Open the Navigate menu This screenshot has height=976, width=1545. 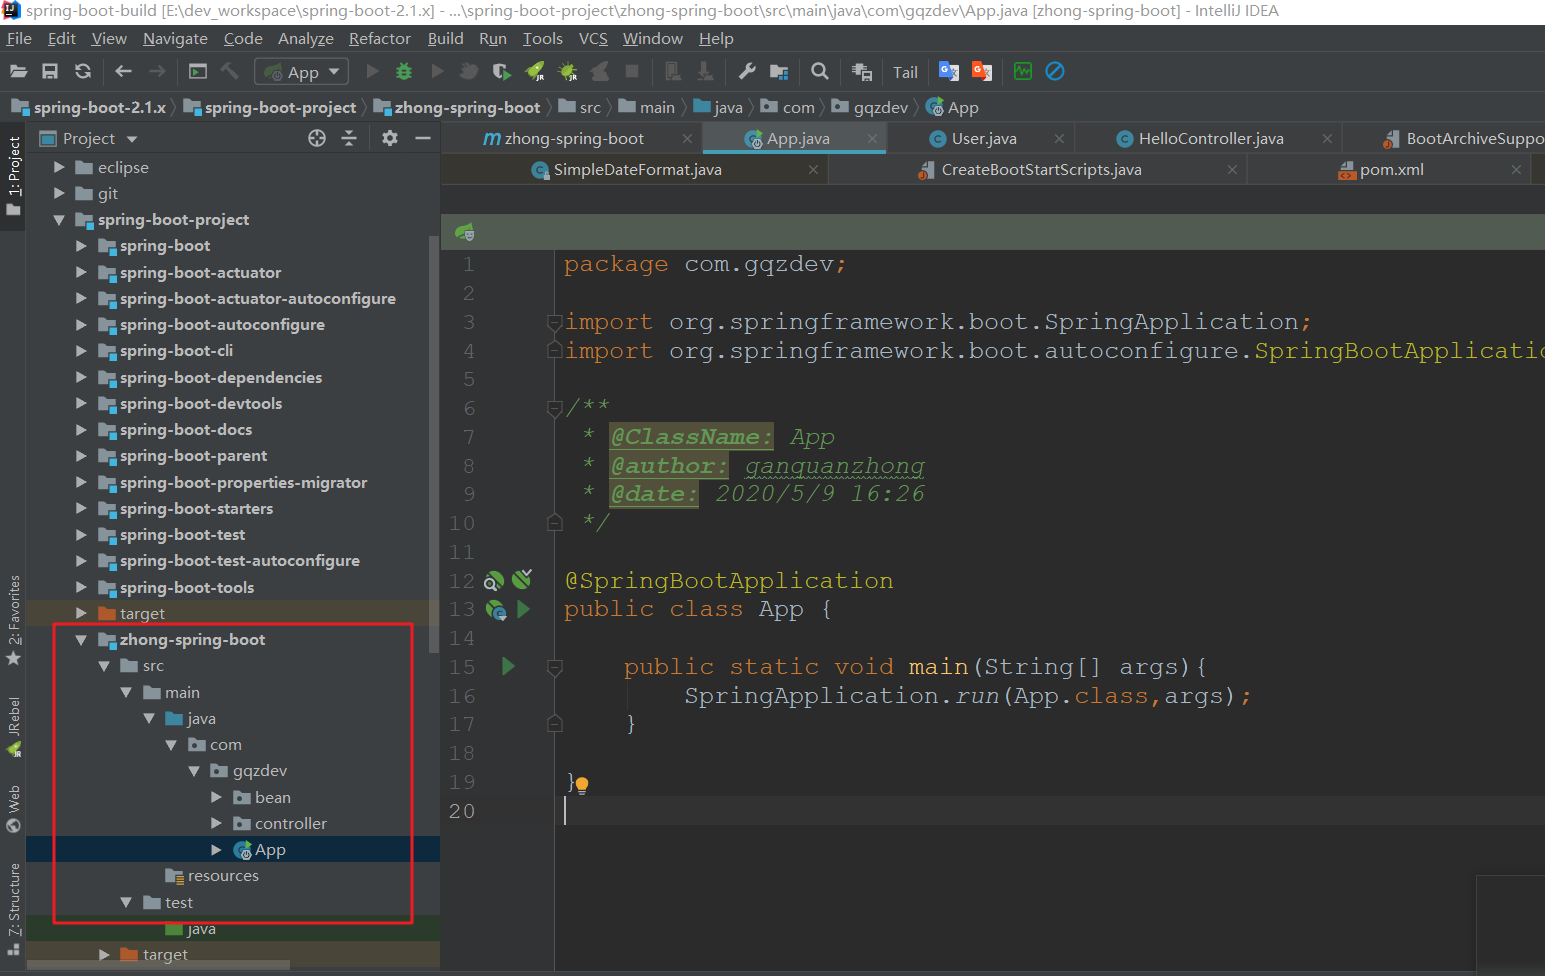[x=175, y=38]
